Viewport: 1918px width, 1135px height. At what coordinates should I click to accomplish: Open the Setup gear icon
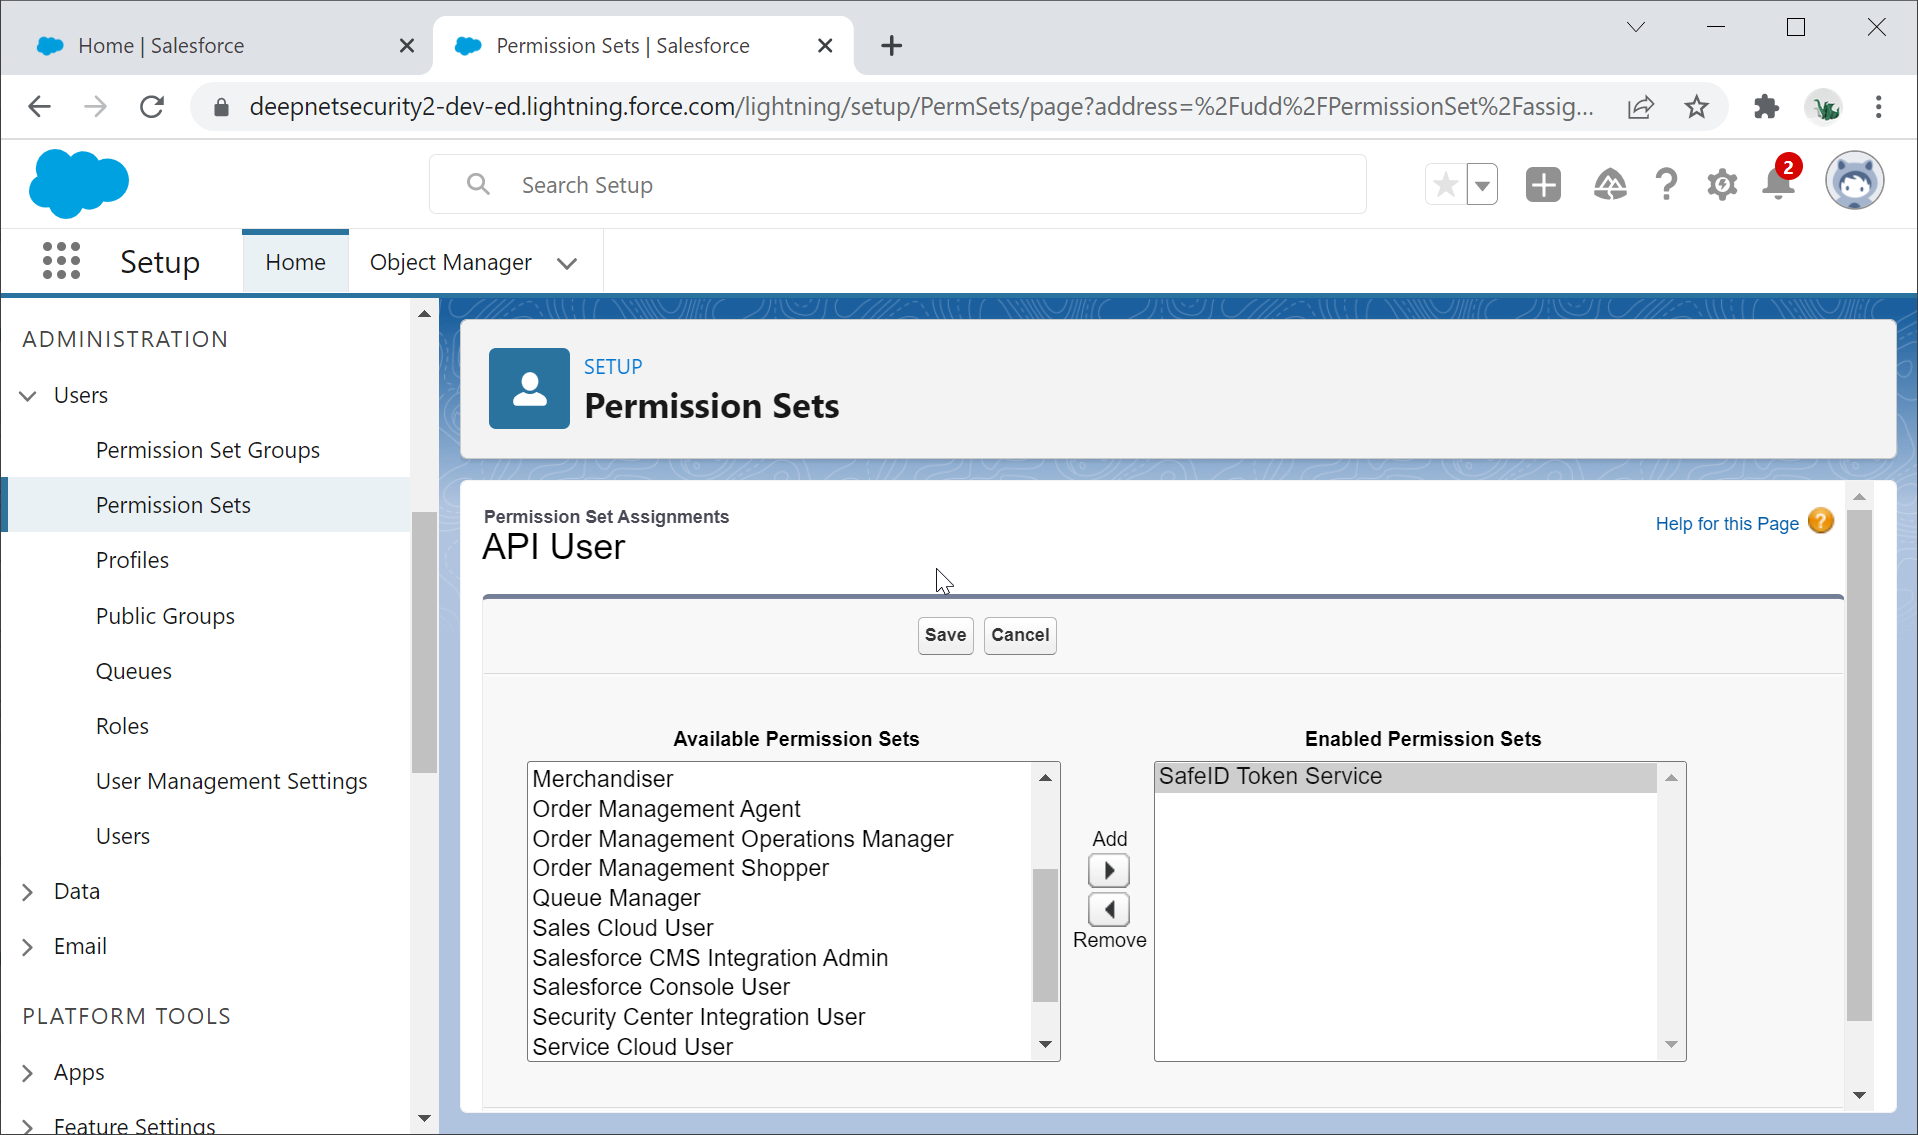(x=1722, y=185)
